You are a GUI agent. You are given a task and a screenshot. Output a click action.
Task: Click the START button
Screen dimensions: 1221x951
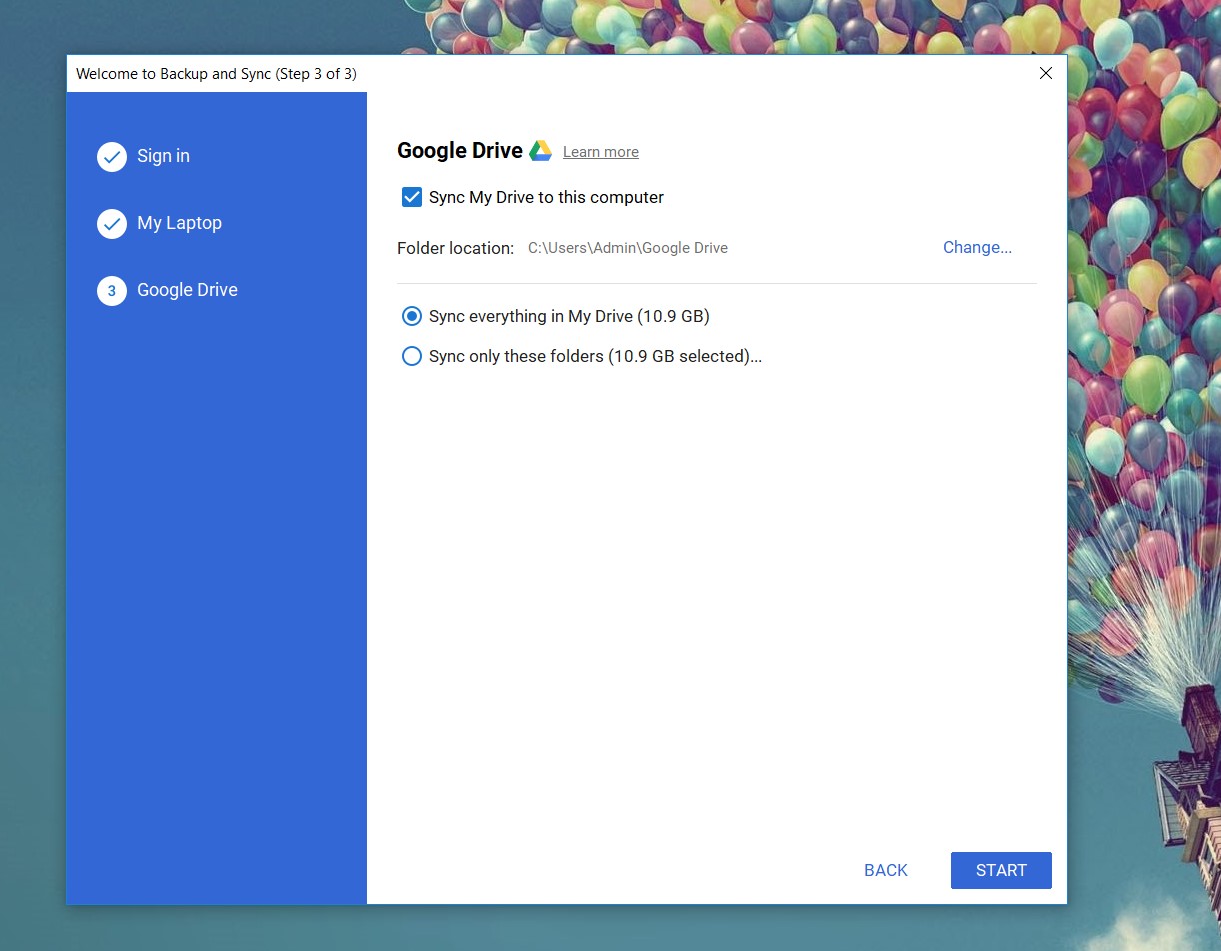point(1001,870)
